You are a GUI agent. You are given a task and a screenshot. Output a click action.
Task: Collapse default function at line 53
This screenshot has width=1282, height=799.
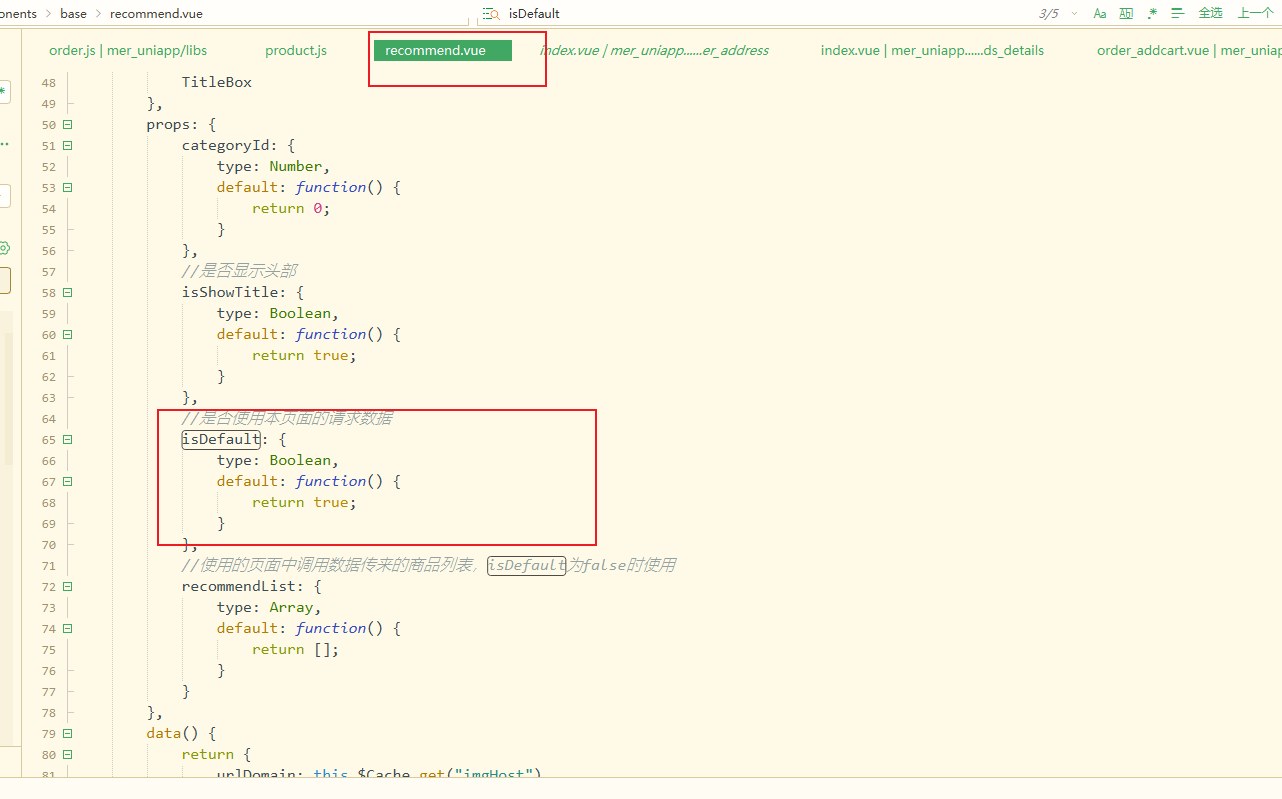(x=68, y=188)
